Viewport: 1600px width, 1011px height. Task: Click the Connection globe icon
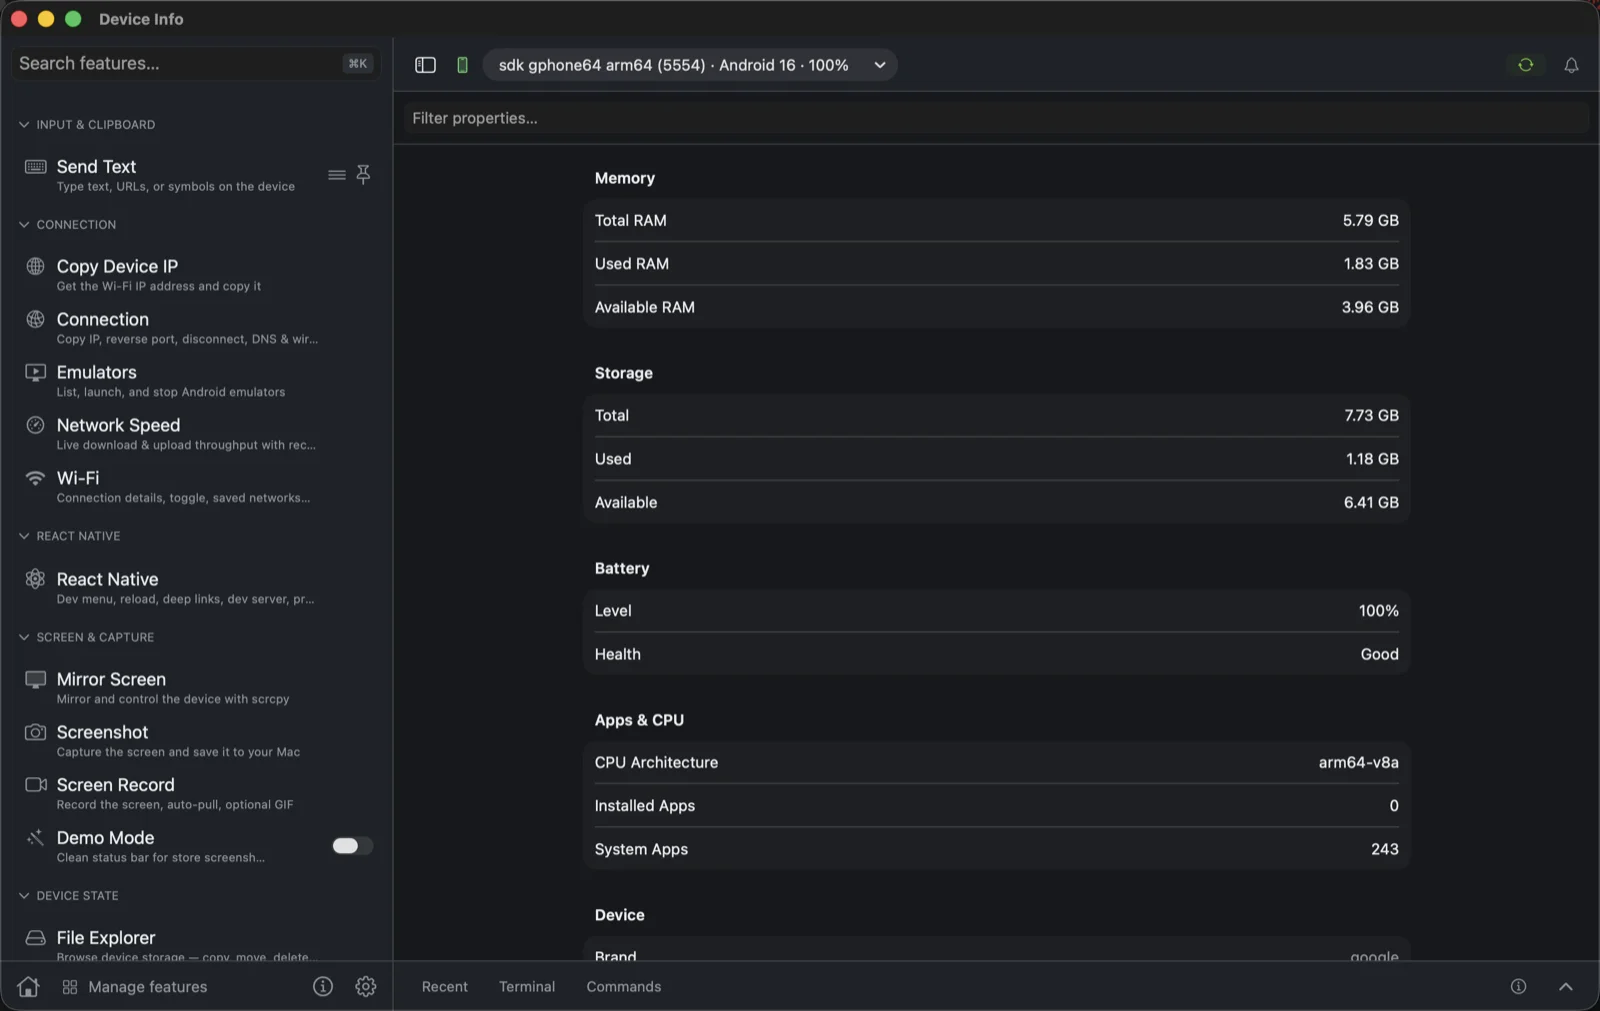[35, 319]
